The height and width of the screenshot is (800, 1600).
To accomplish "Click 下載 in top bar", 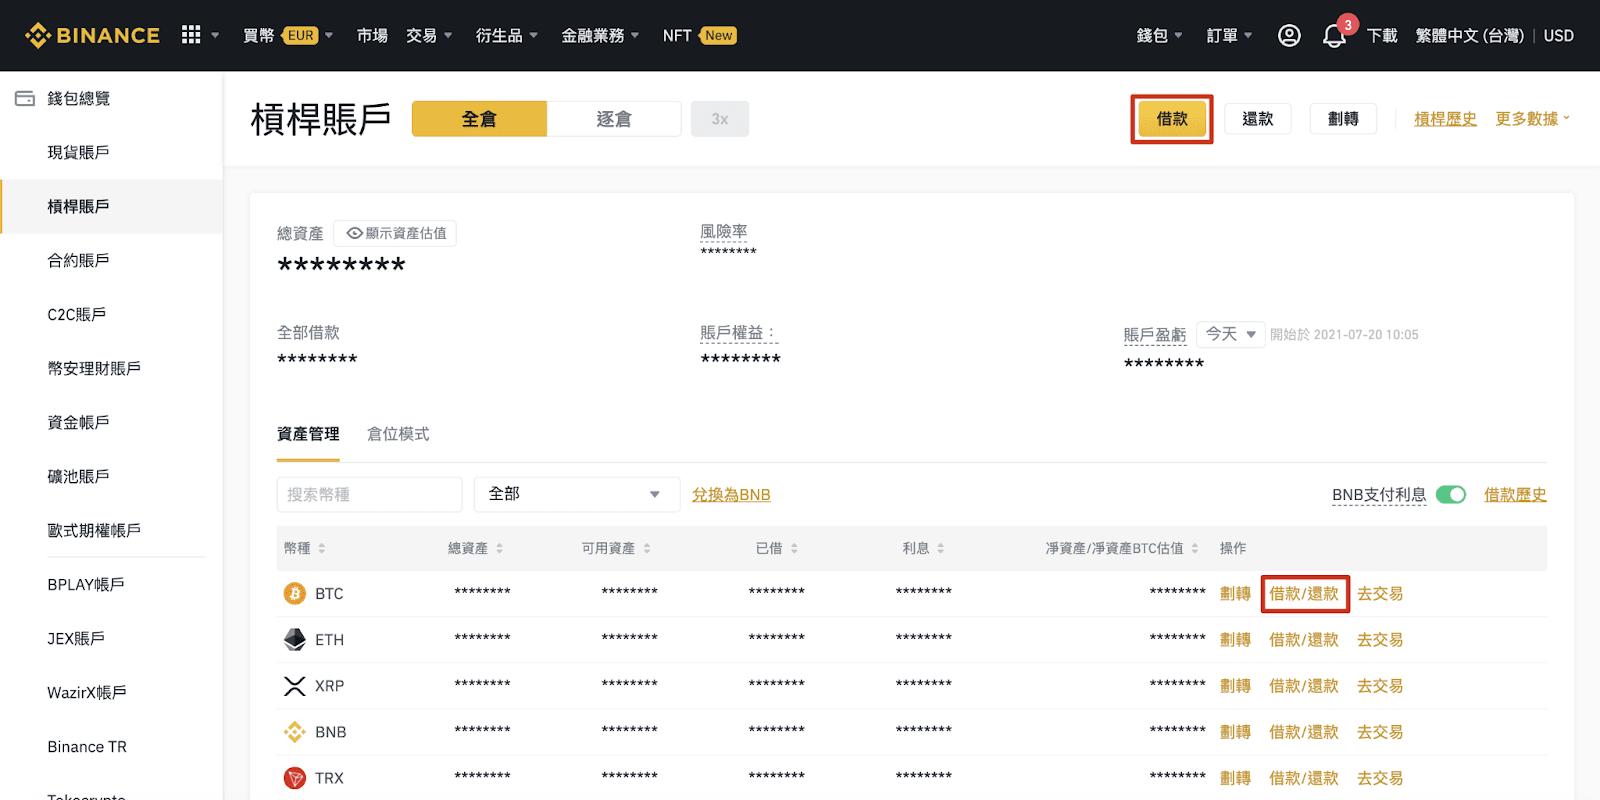I will pyautogui.click(x=1382, y=35).
